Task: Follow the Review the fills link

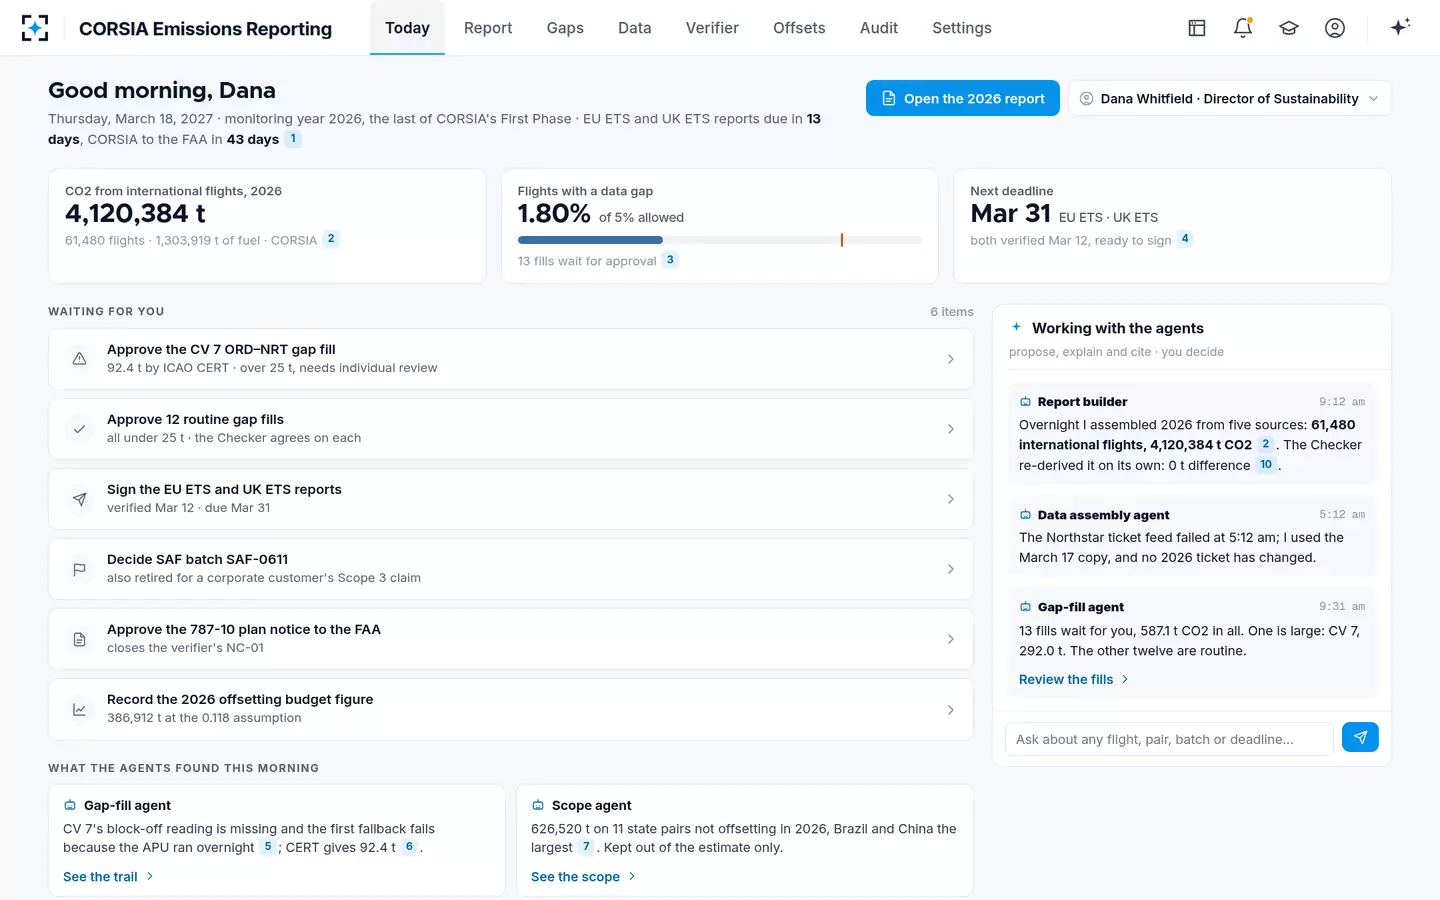Action: [x=1074, y=679]
